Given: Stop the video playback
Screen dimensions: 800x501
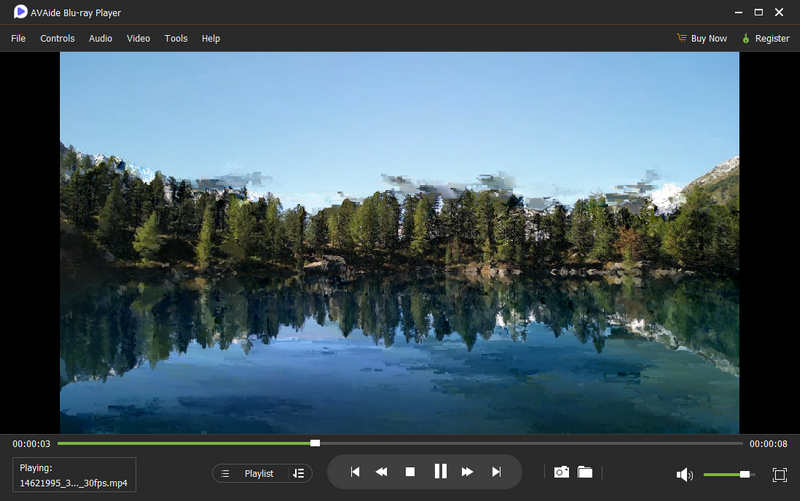Looking at the screenshot, I should 410,472.
